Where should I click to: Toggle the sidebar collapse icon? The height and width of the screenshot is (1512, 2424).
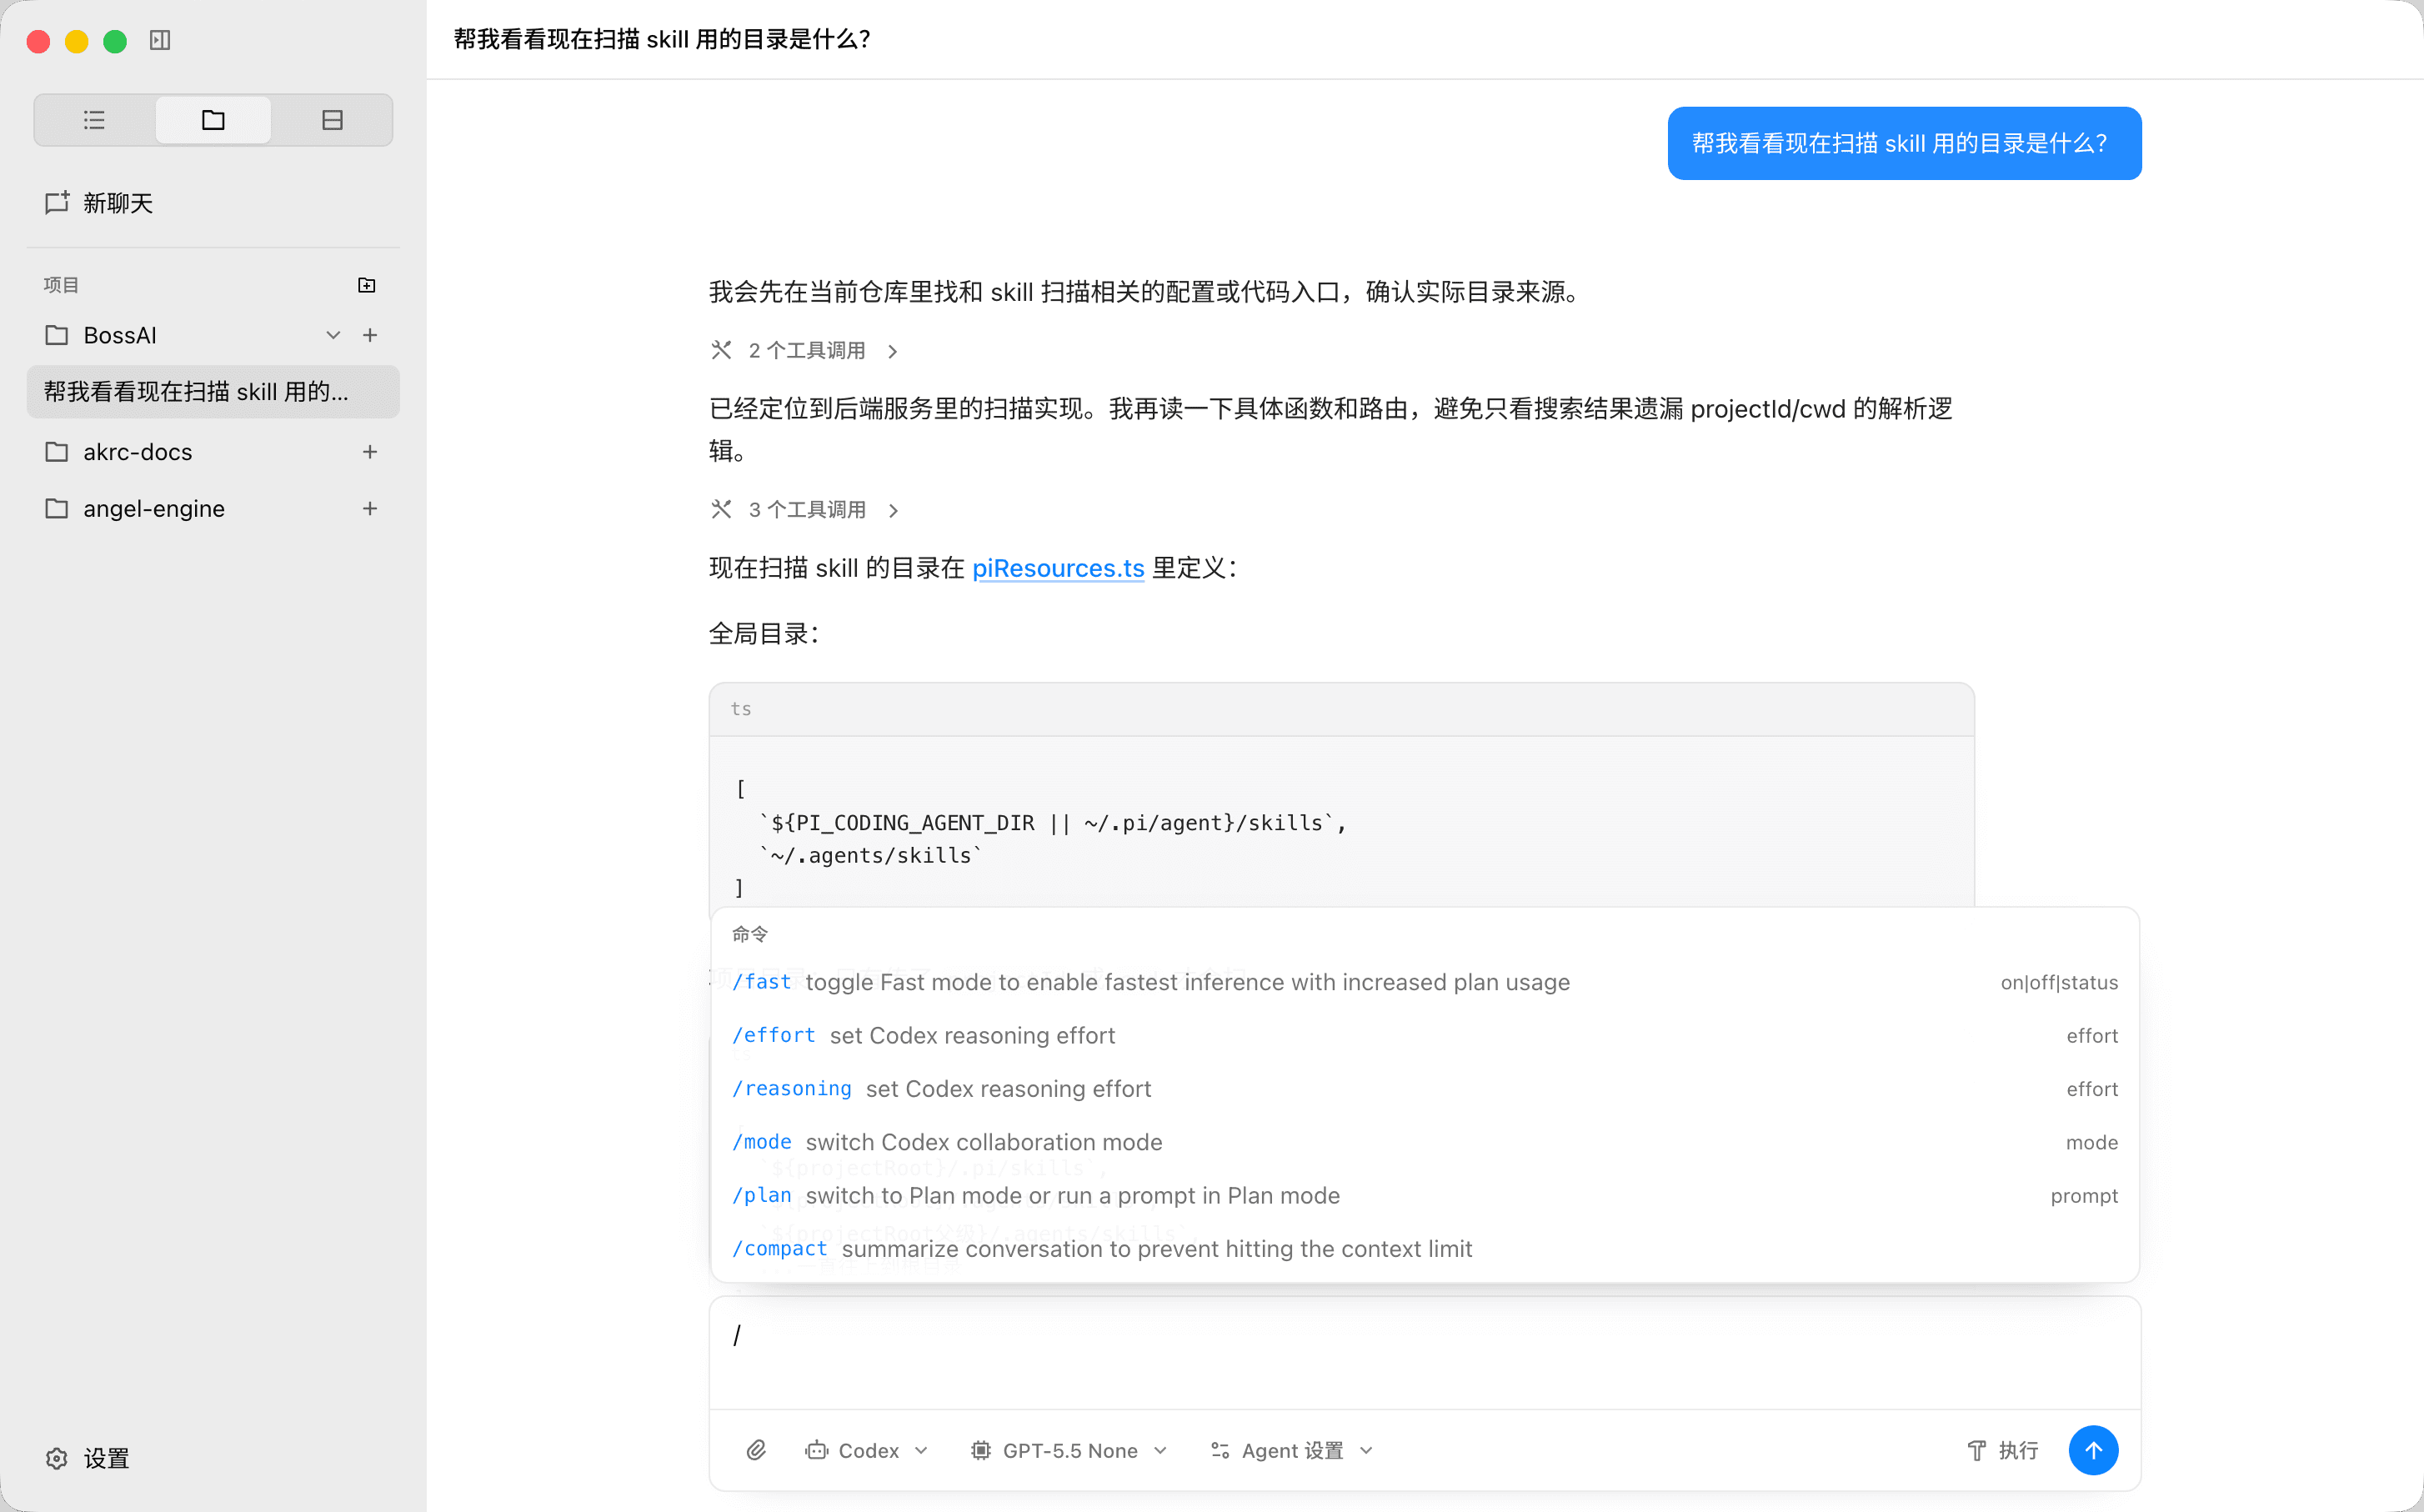click(x=160, y=40)
